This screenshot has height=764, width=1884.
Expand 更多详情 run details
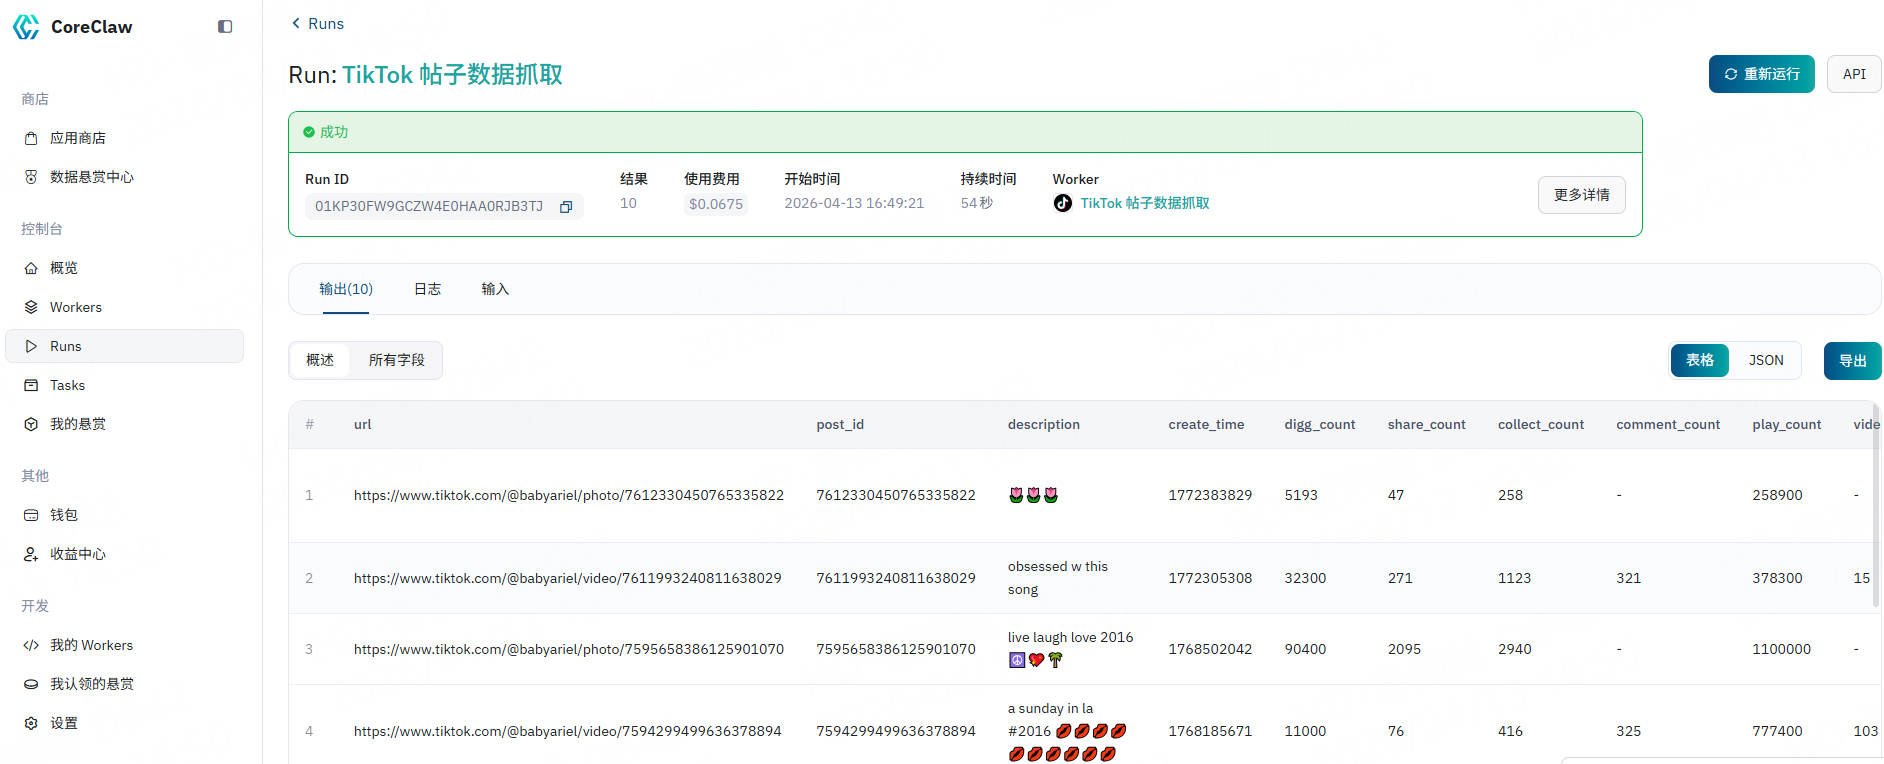[x=1581, y=195]
